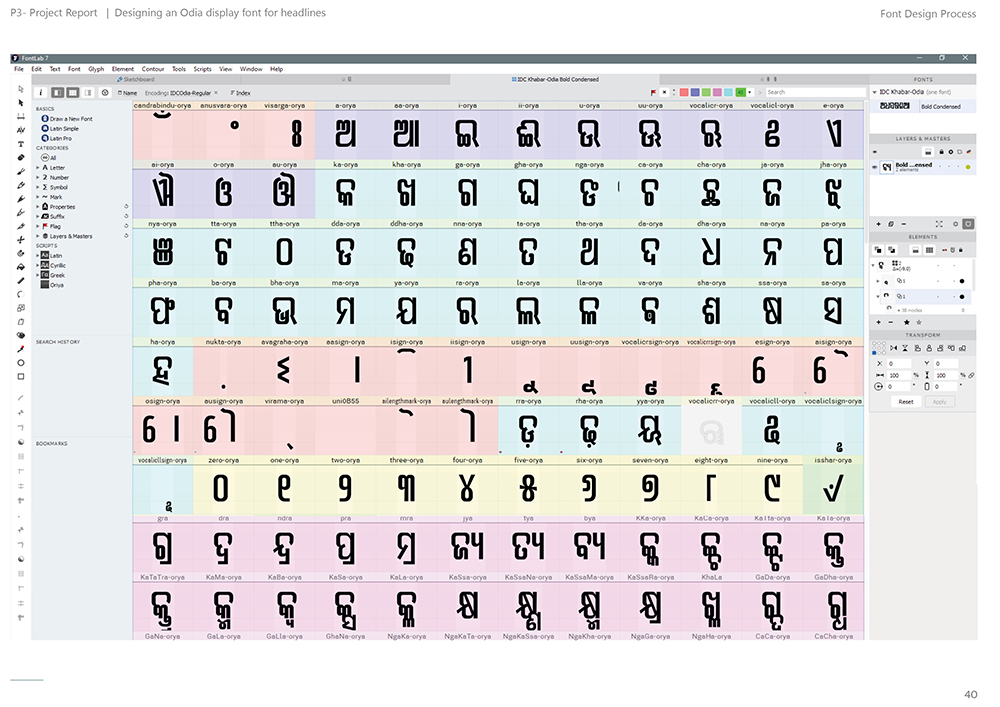Select the Oriya script filter
1000x707 pixels.
point(52,285)
